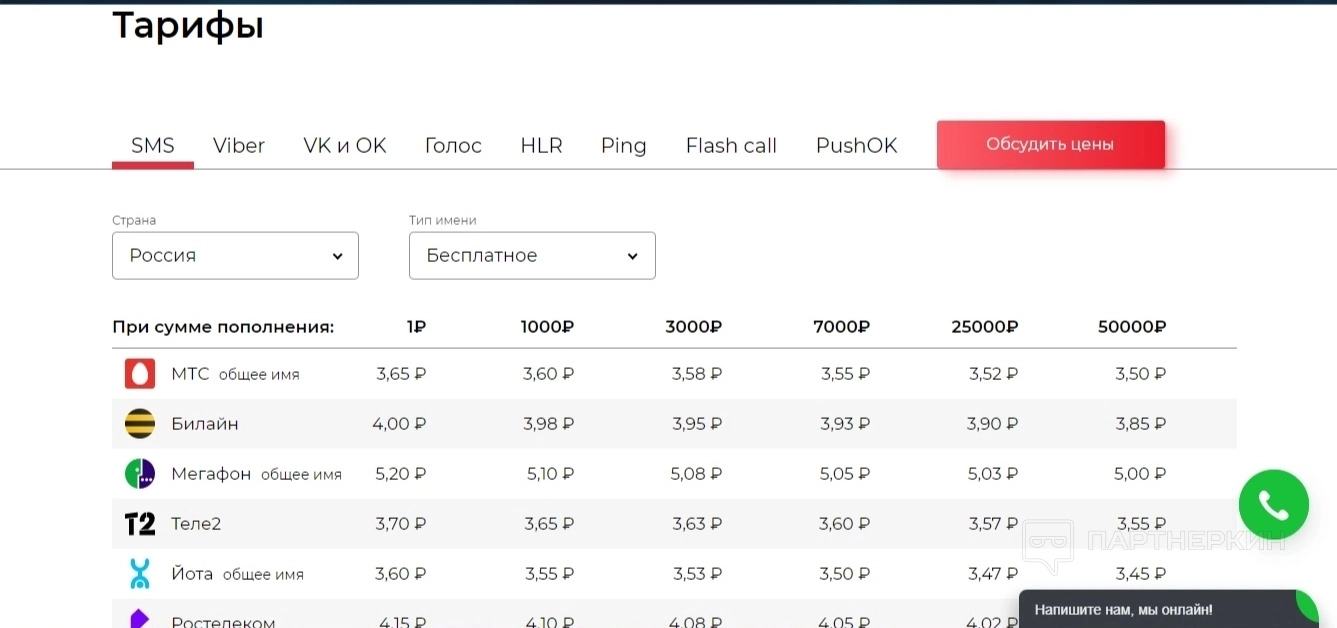Click the MTS operator logo icon
The width and height of the screenshot is (1337, 628).
140,374
